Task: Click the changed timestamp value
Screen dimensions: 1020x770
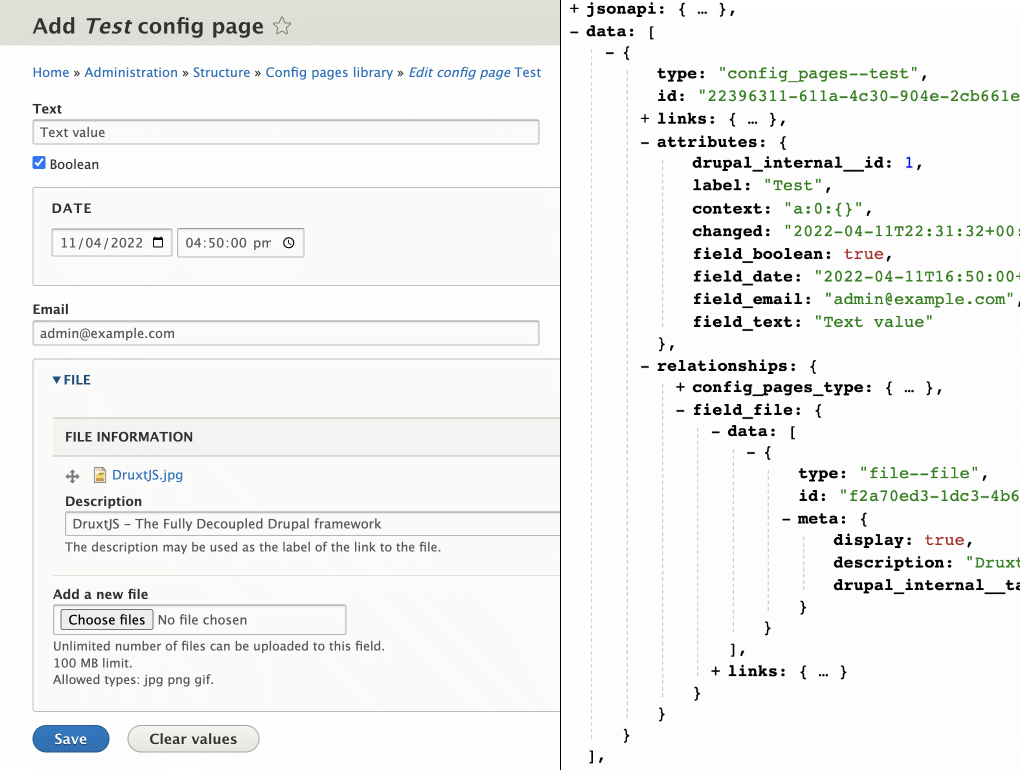Action: point(902,232)
